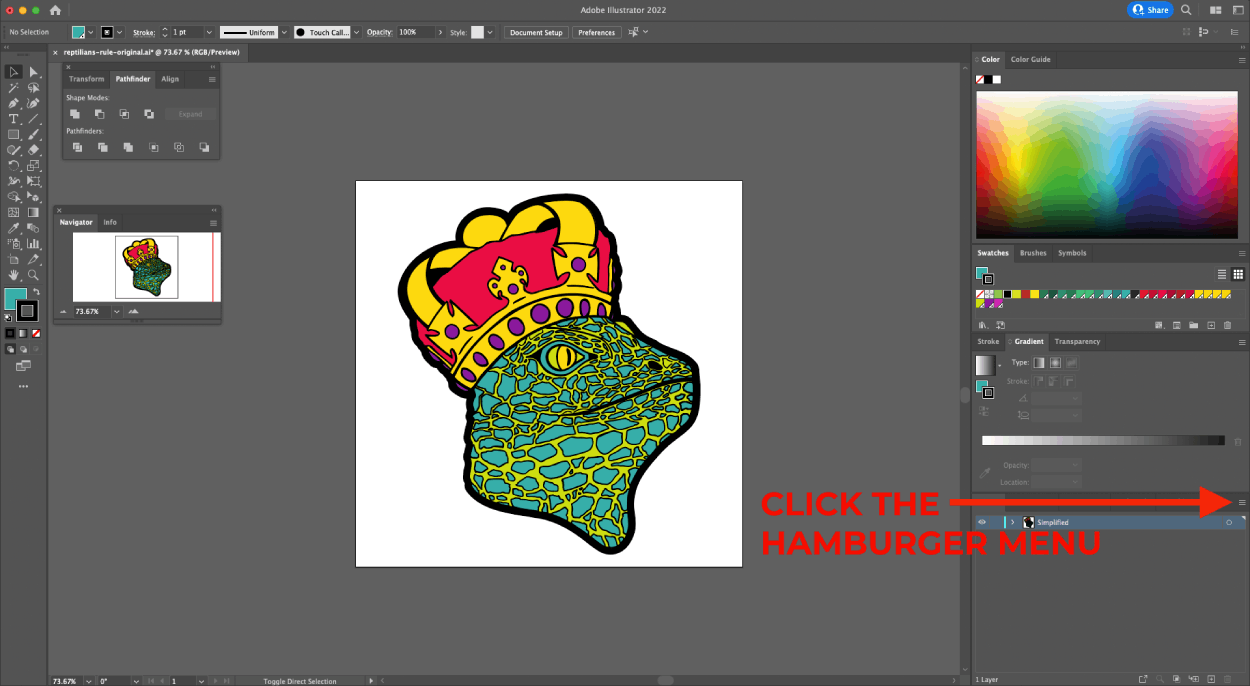Viewport: 1250px width, 686px height.
Task: Click the Gradient panel hamburger menu icon
Action: pos(1242,342)
